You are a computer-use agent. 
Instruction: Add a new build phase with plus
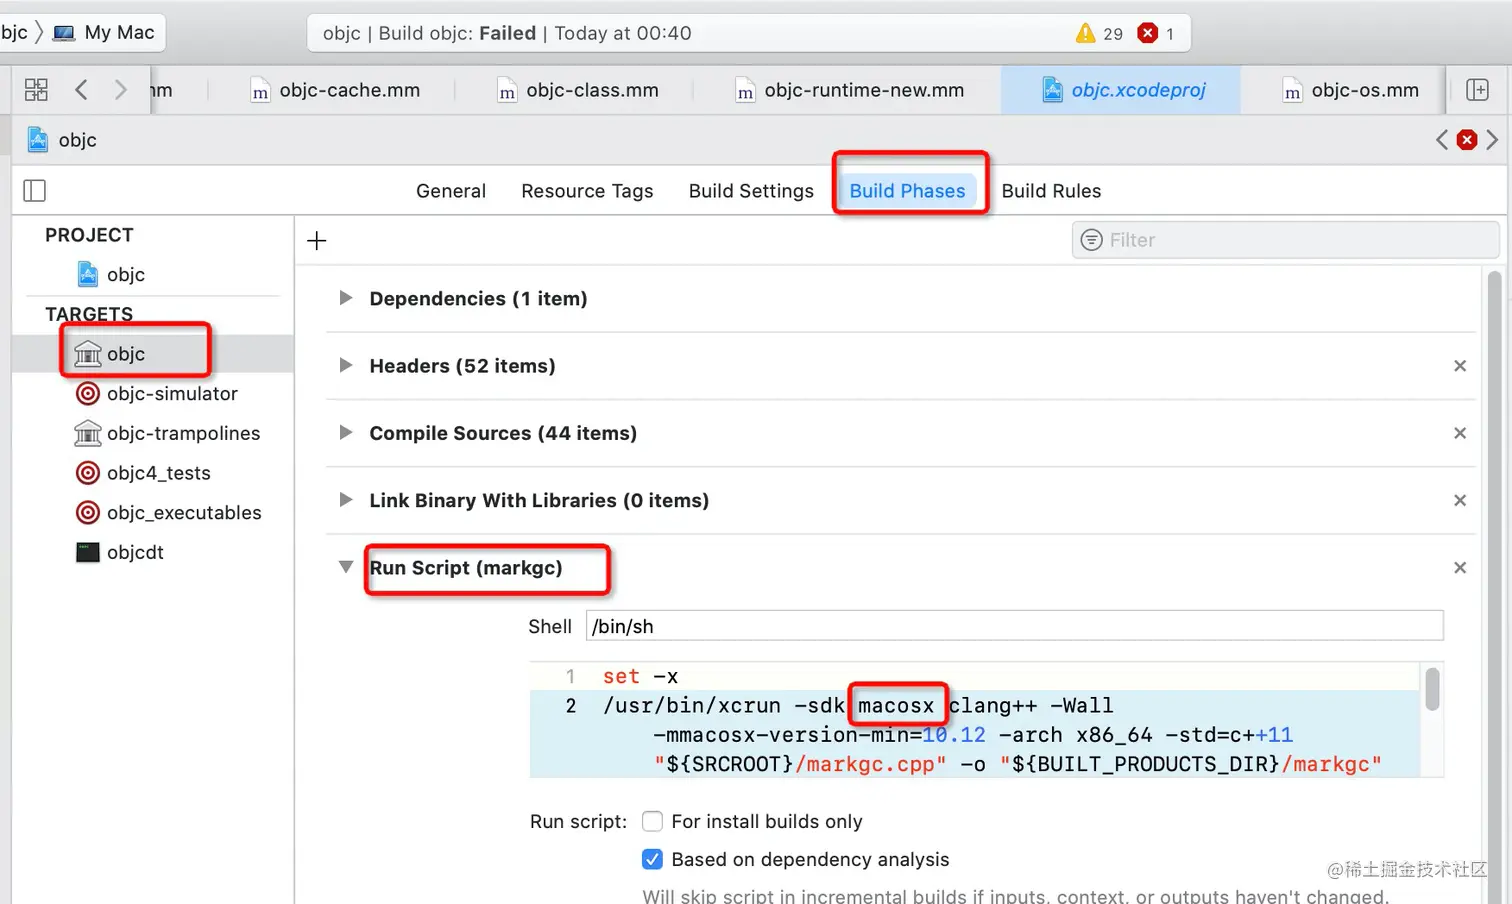pyautogui.click(x=317, y=240)
